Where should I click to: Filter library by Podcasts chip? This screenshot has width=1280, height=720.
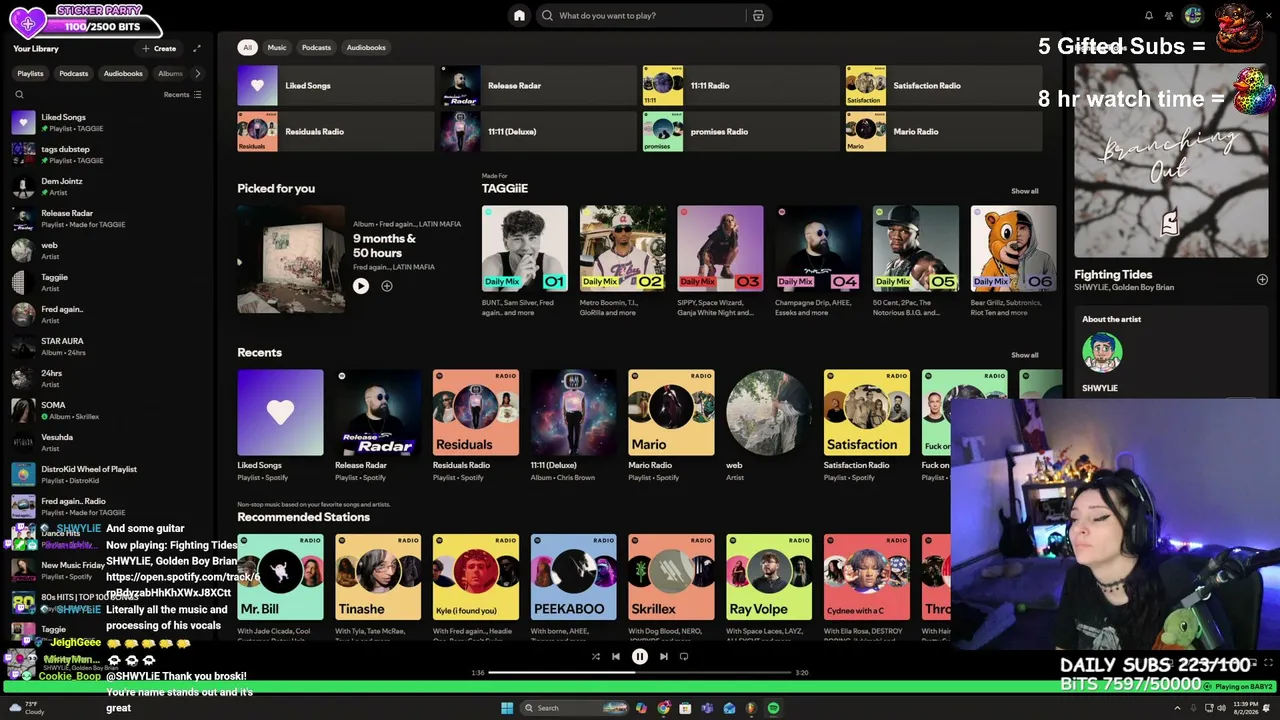[73, 73]
